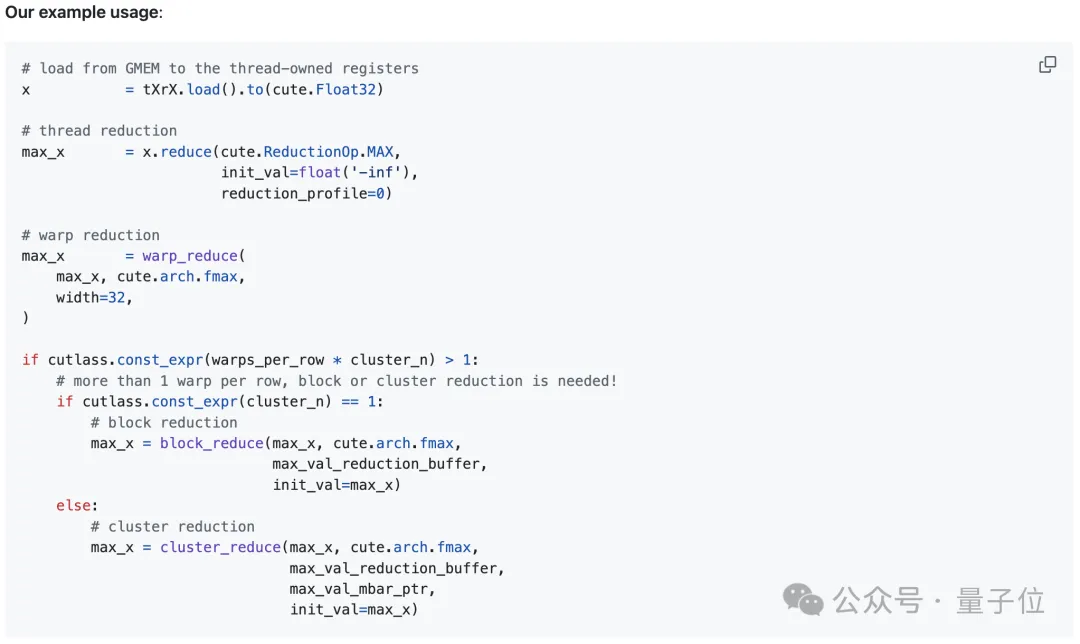
Task: Click the "# more than 1 warp per row" comment
Action: (337, 381)
